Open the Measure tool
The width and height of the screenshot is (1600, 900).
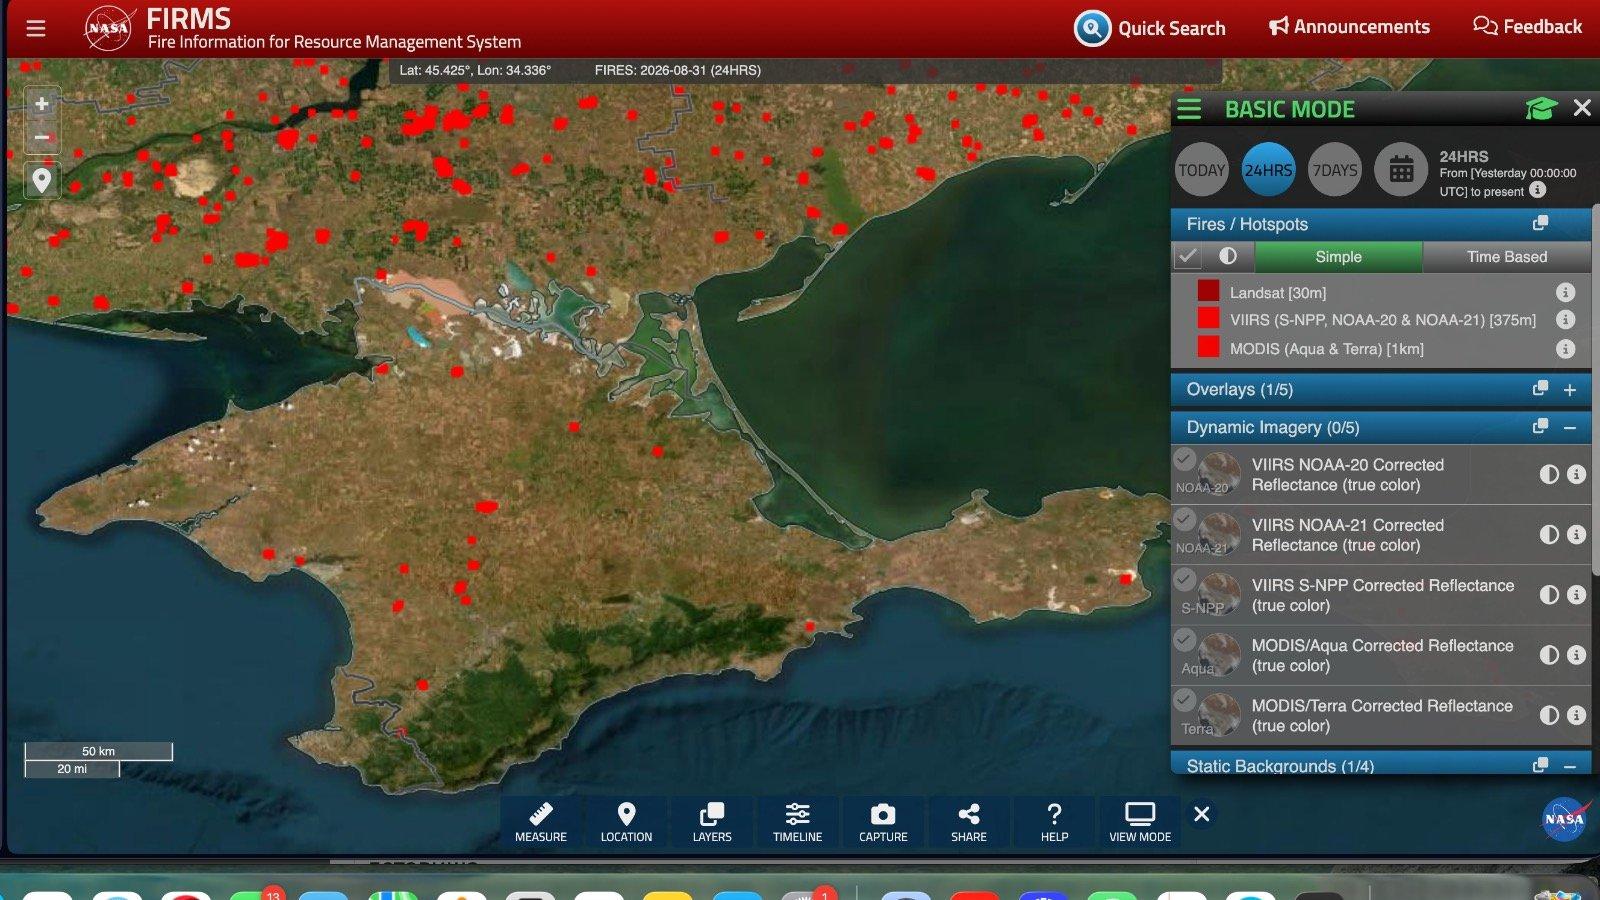click(x=541, y=822)
